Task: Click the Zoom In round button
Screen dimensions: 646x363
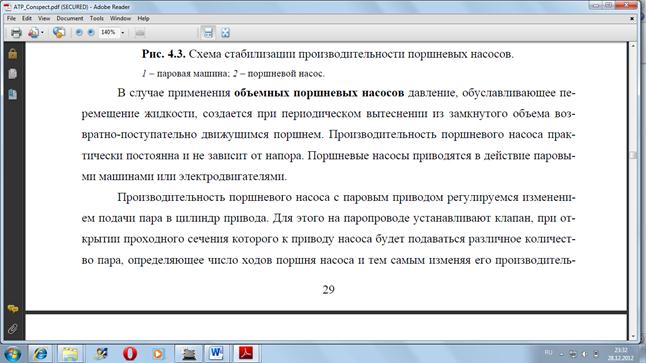Action: coord(91,33)
